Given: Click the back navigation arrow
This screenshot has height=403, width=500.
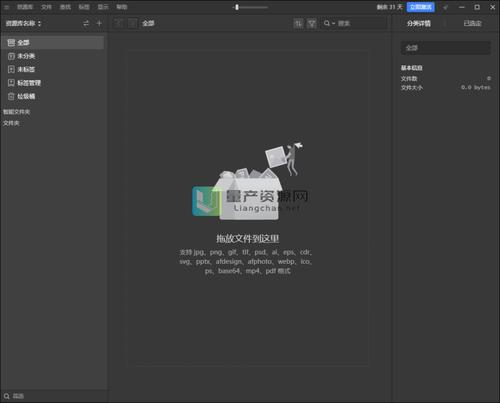Looking at the screenshot, I should click(x=119, y=23).
